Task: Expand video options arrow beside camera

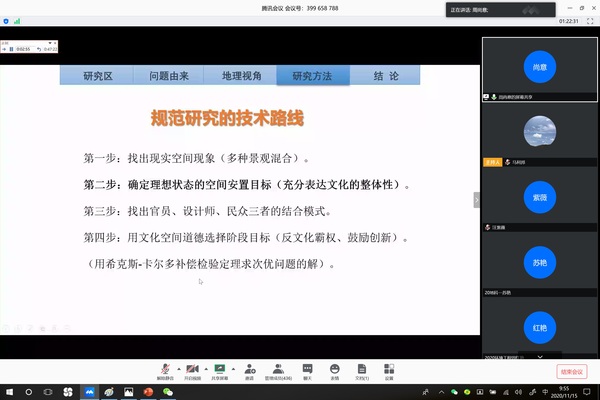Action: (x=204, y=368)
